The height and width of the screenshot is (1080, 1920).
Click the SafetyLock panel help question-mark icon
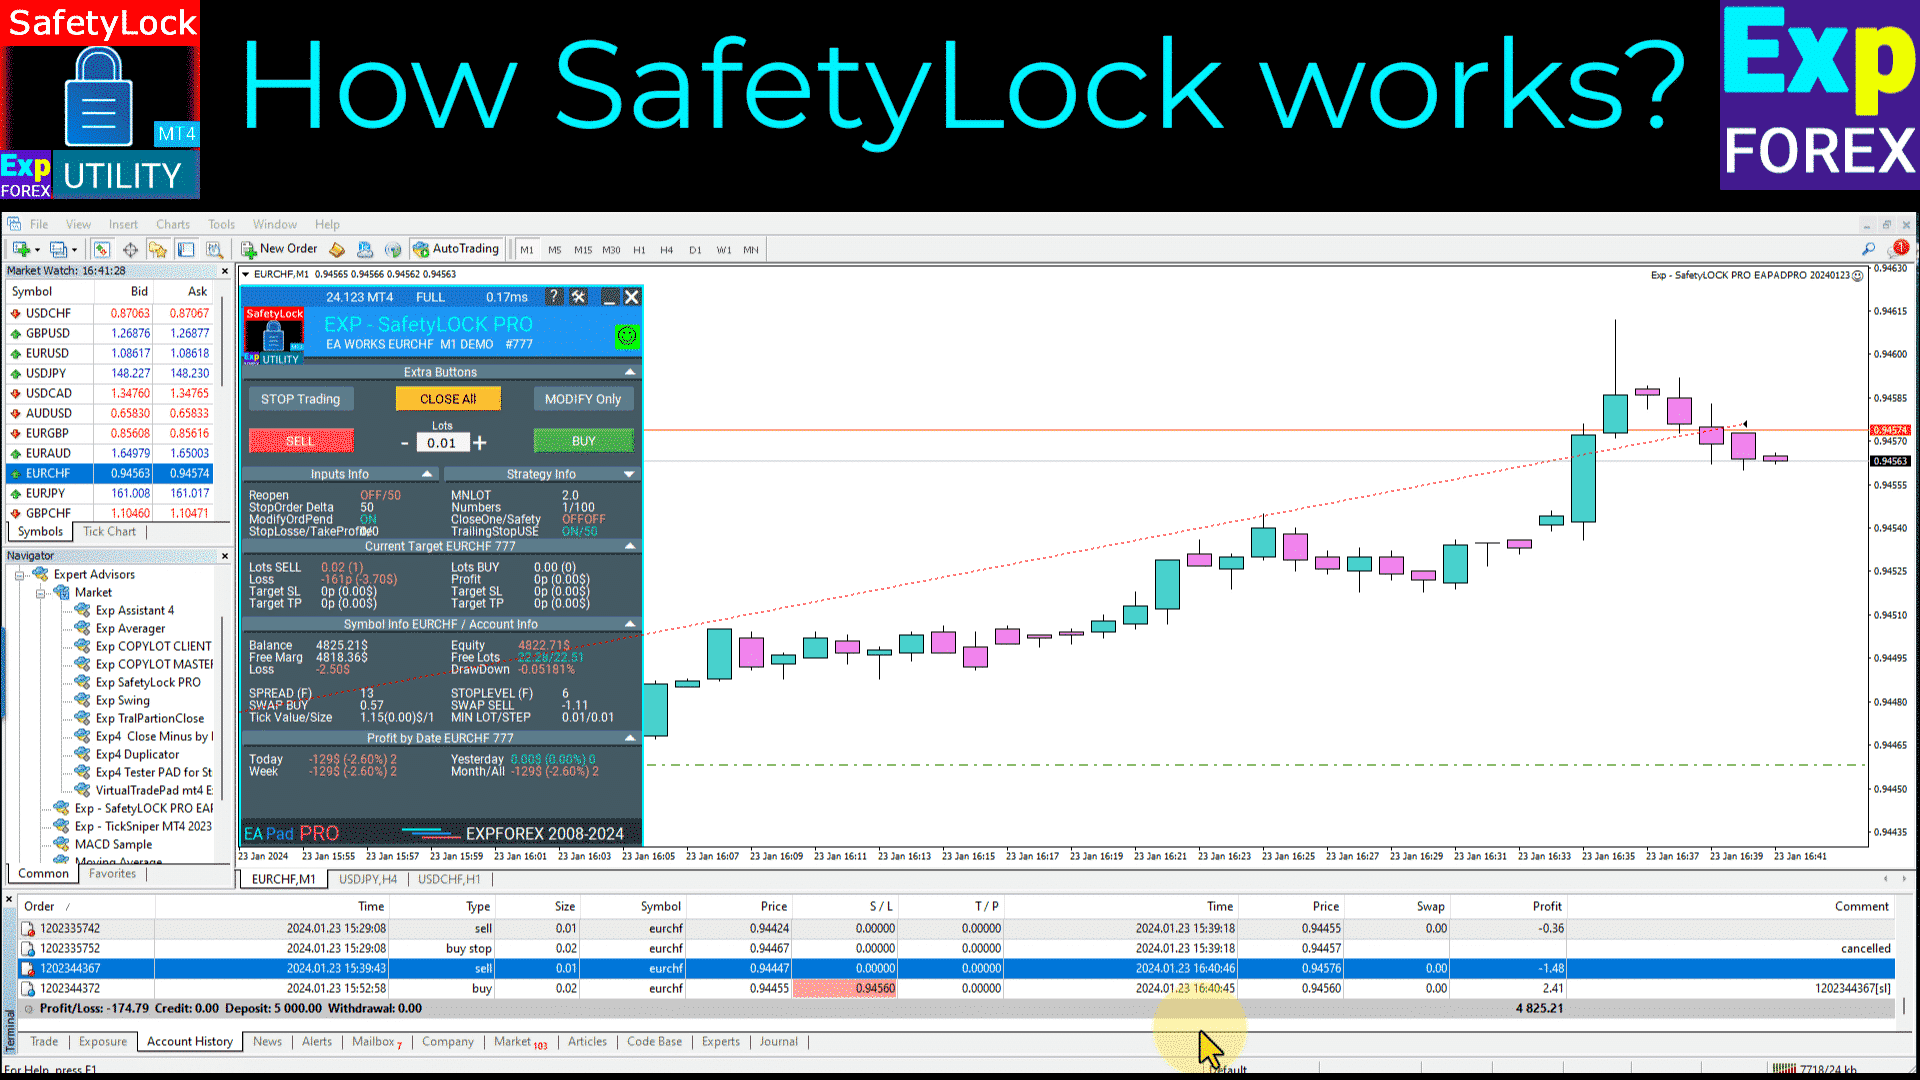(553, 297)
